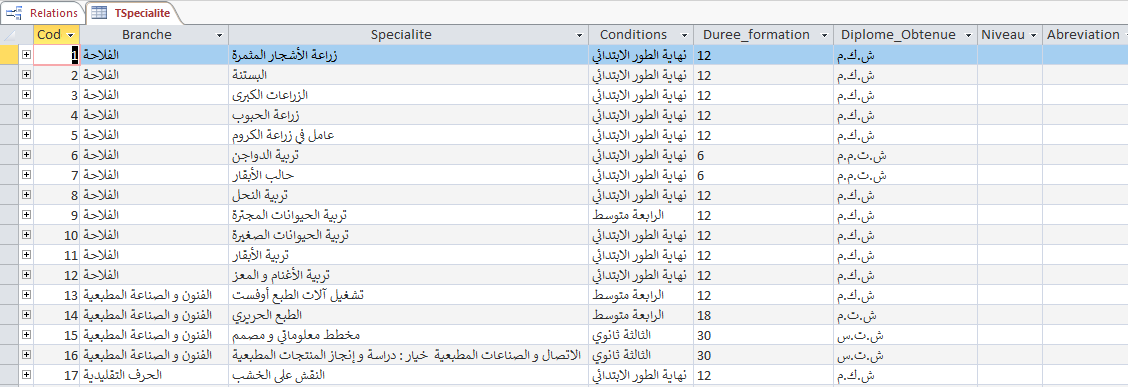
Task: Click the TSpecialite table icon
Action: [x=100, y=13]
